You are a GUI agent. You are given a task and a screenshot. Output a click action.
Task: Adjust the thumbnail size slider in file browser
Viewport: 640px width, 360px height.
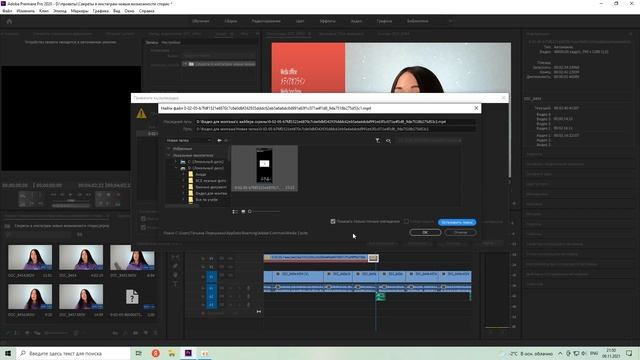pyautogui.click(x=264, y=211)
